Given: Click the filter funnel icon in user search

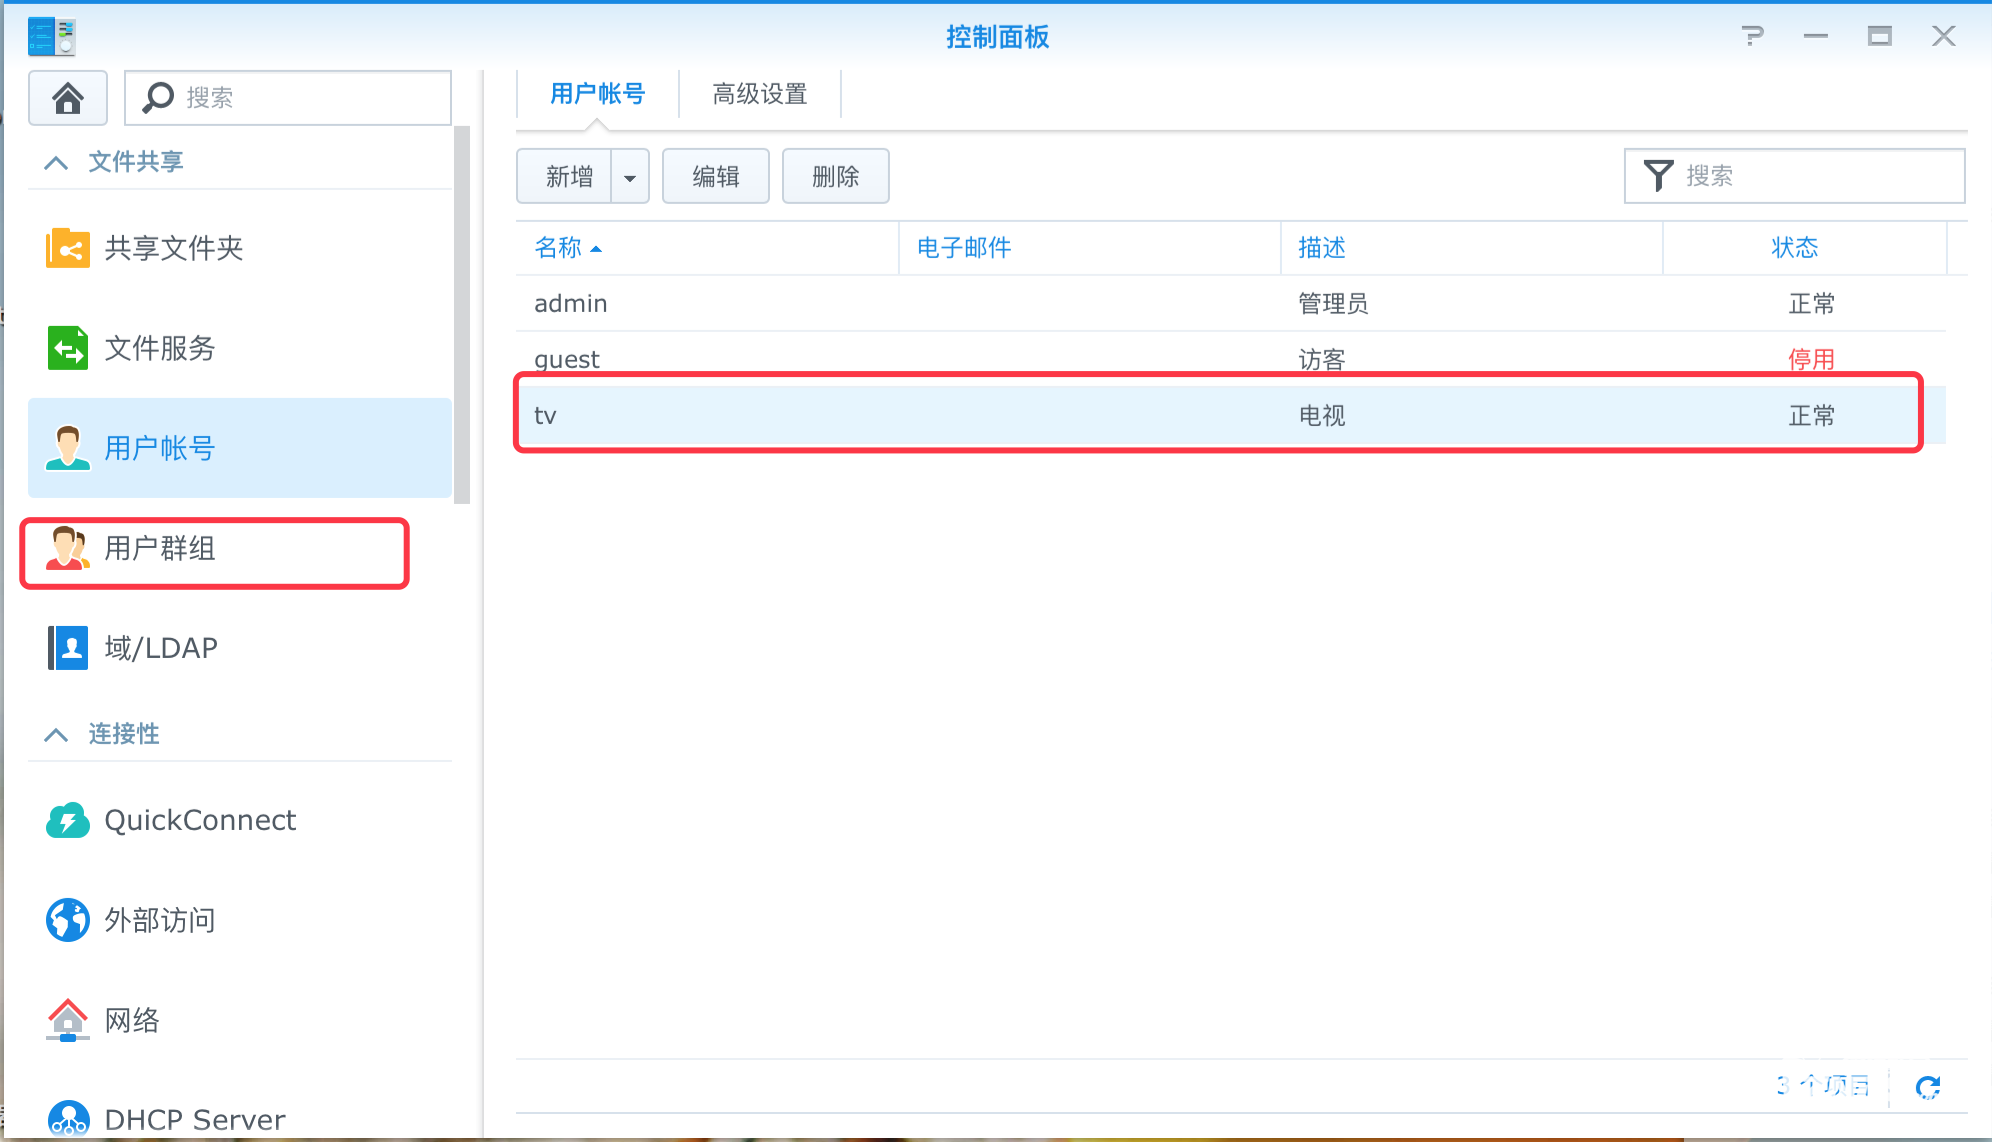Looking at the screenshot, I should click(x=1658, y=176).
